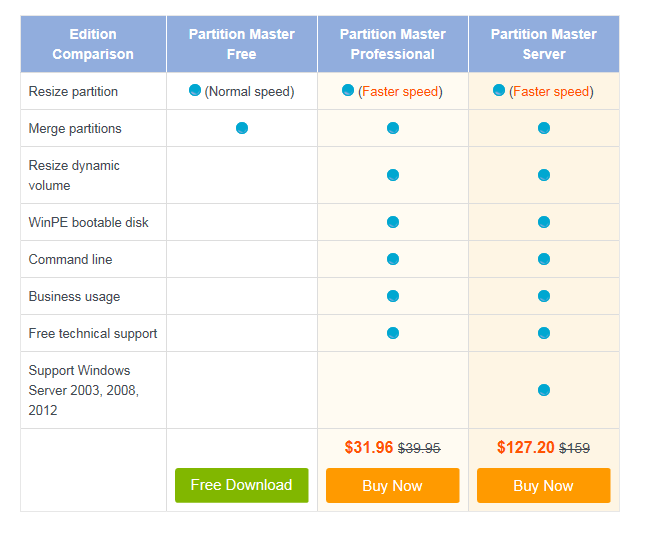Click the Faster speed text in Professional column
Image resolution: width=646 pixels, height=539 pixels.
click(x=400, y=91)
